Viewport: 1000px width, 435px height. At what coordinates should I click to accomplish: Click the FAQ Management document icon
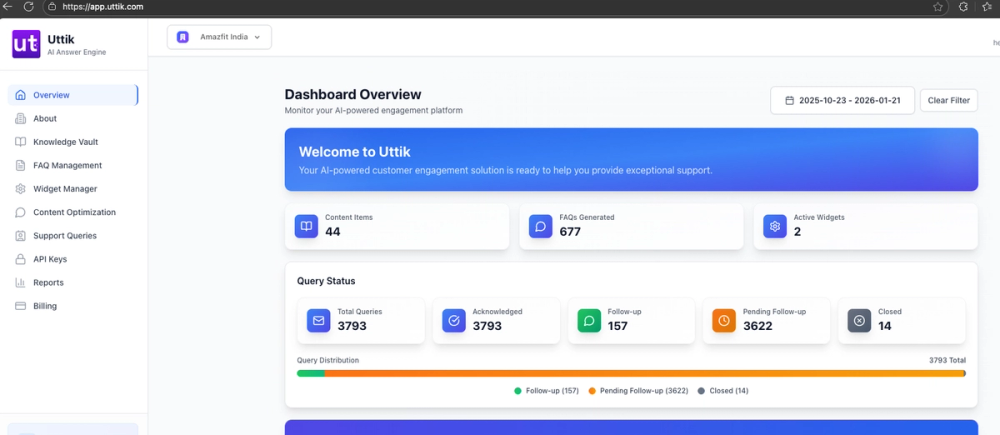click(20, 165)
